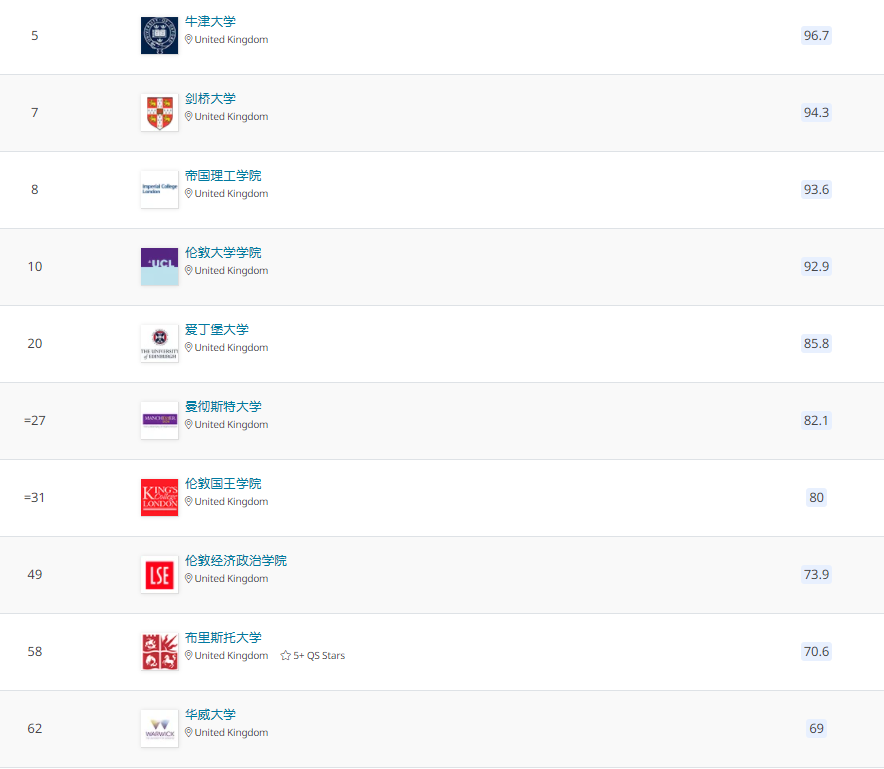Click the 爱丁堡大学 logo thumbnail

[x=160, y=343]
